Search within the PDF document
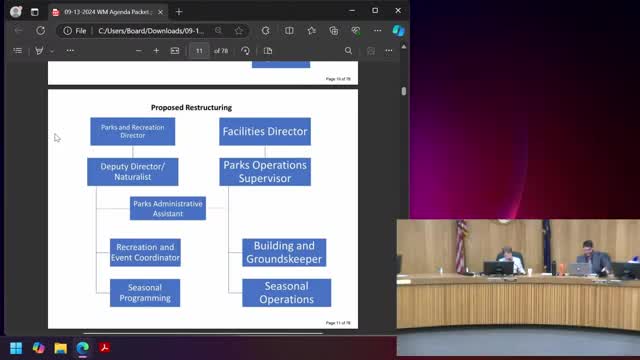640x360 pixels. tap(348, 51)
